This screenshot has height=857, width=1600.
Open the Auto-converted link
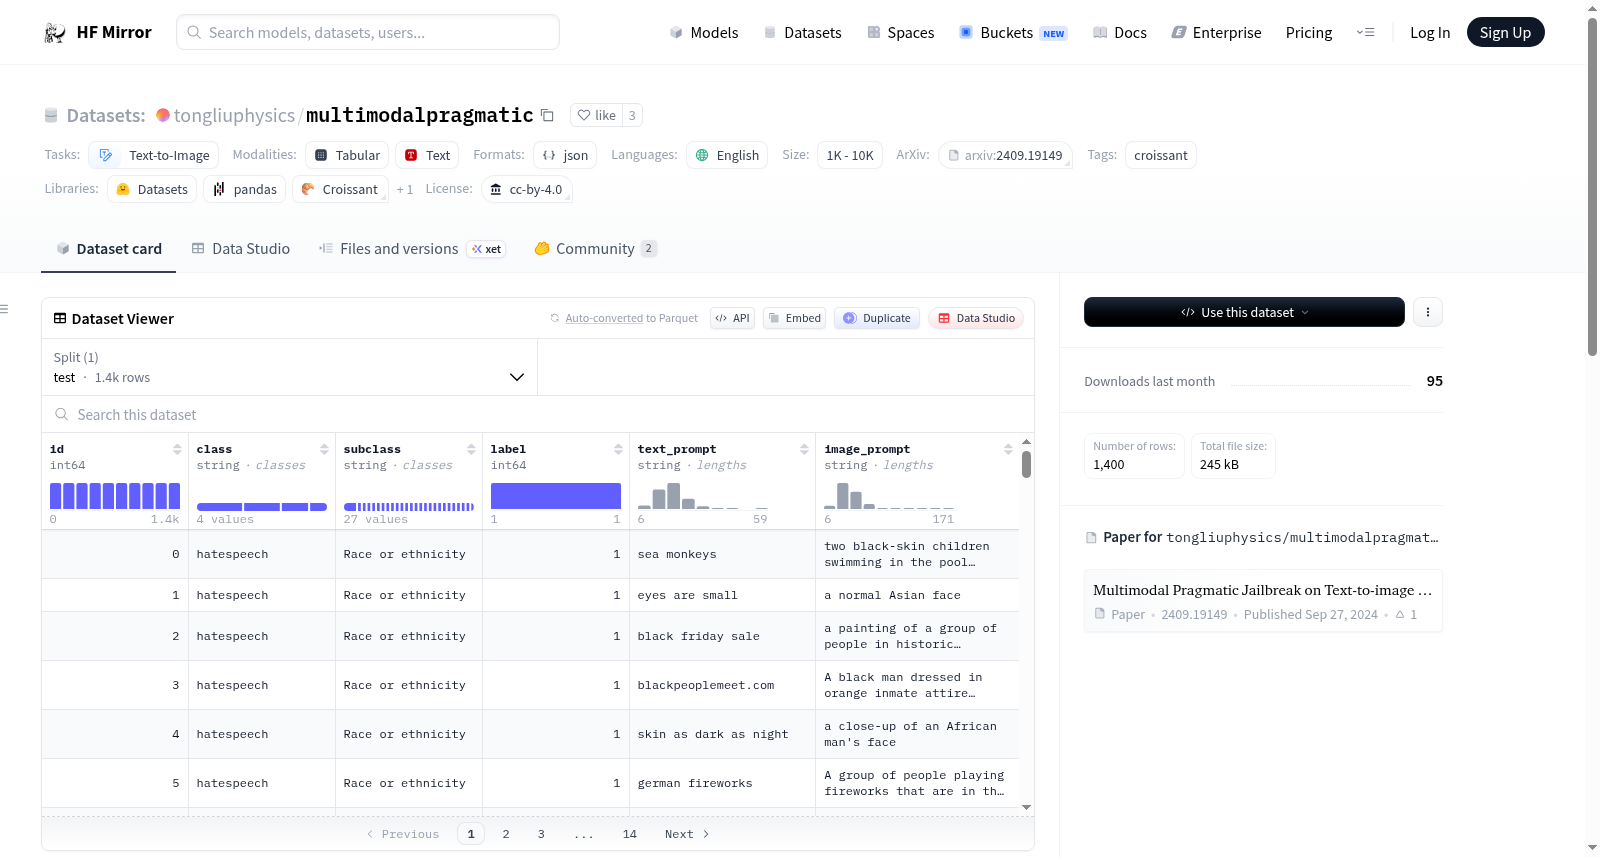(604, 318)
